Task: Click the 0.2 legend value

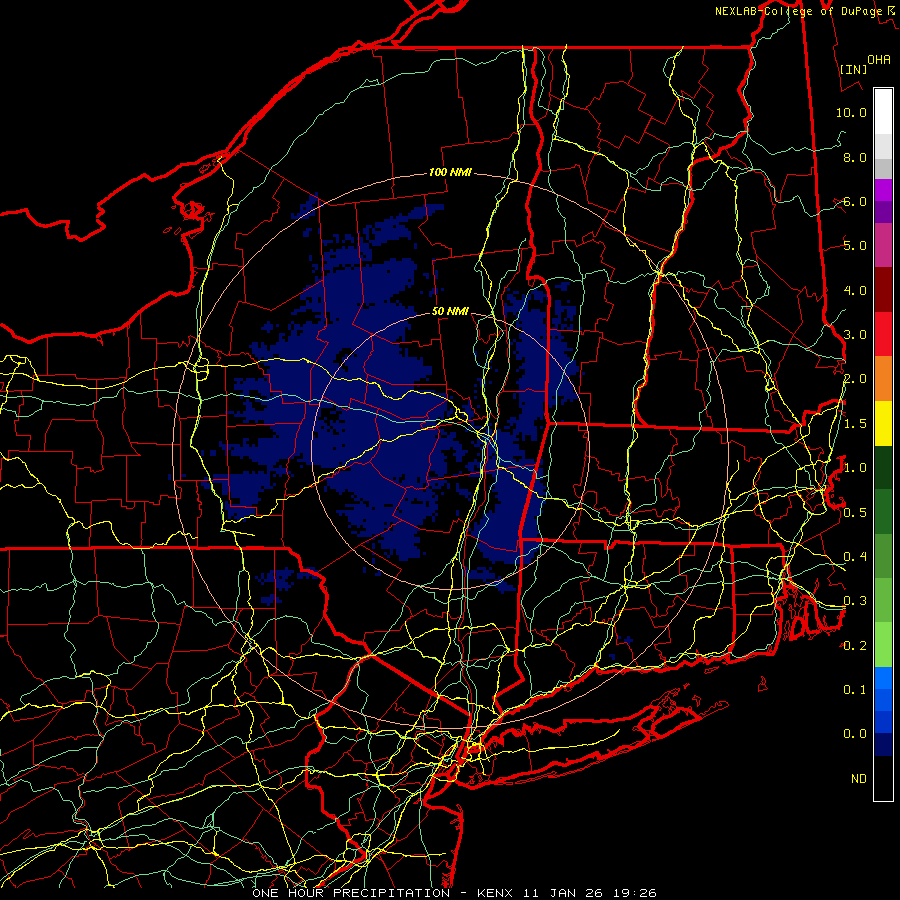Action: pos(855,645)
